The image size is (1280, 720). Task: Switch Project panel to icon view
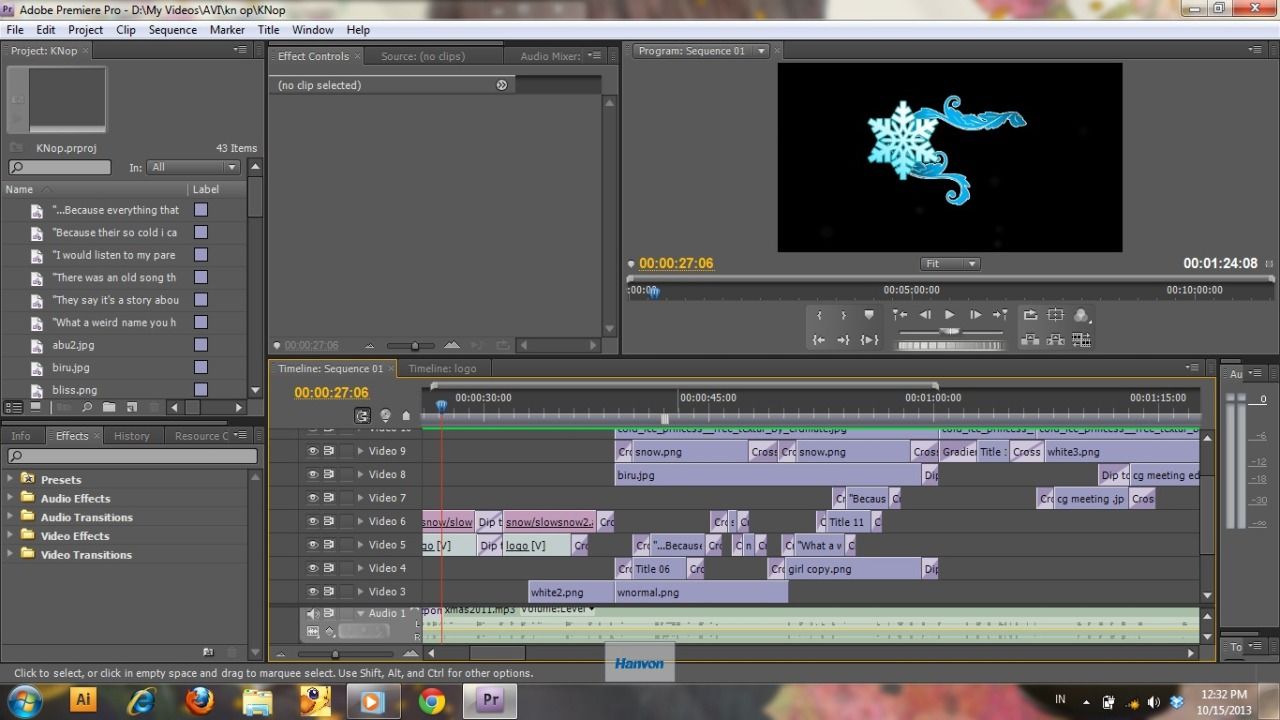click(36, 408)
